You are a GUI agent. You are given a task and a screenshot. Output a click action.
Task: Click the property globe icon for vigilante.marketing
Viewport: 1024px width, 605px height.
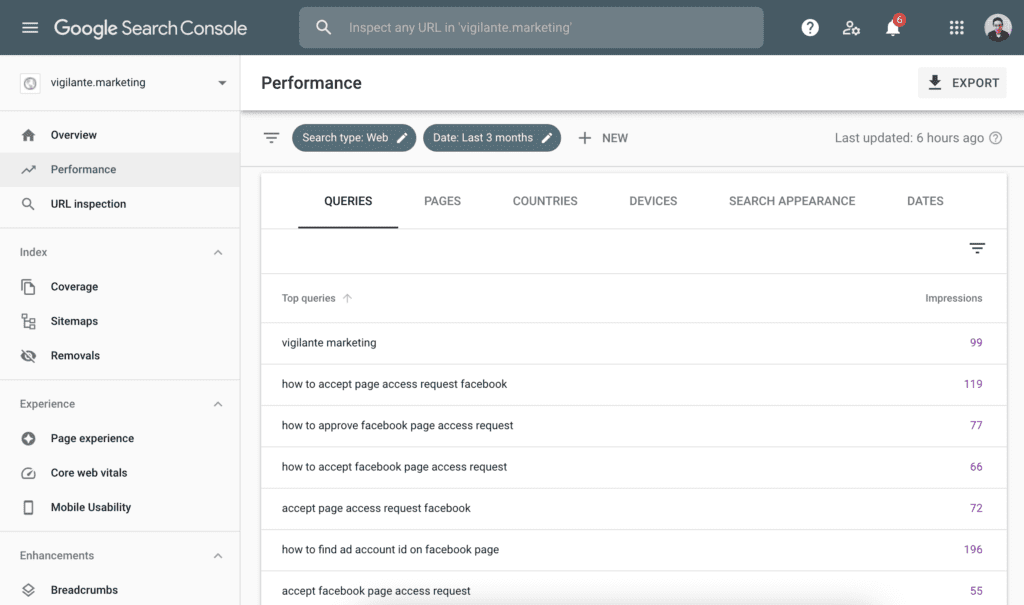pyautogui.click(x=30, y=83)
